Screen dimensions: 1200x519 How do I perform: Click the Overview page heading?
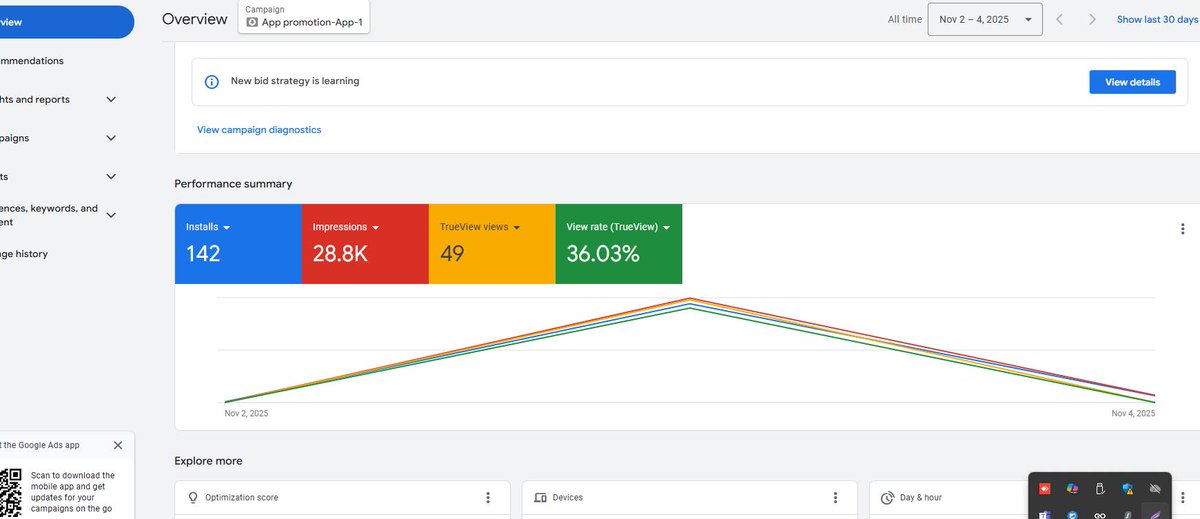[x=195, y=19]
